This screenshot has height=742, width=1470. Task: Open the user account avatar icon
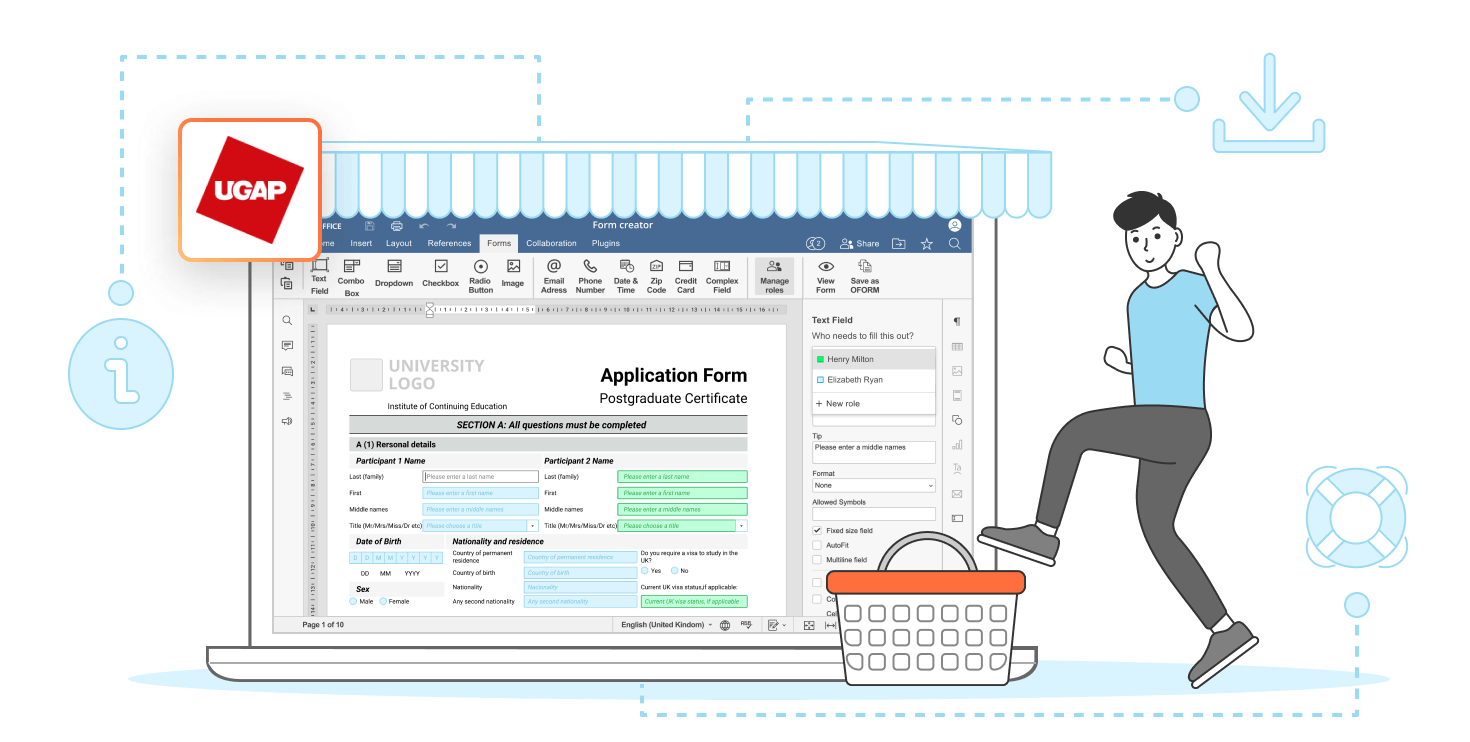[x=955, y=225]
